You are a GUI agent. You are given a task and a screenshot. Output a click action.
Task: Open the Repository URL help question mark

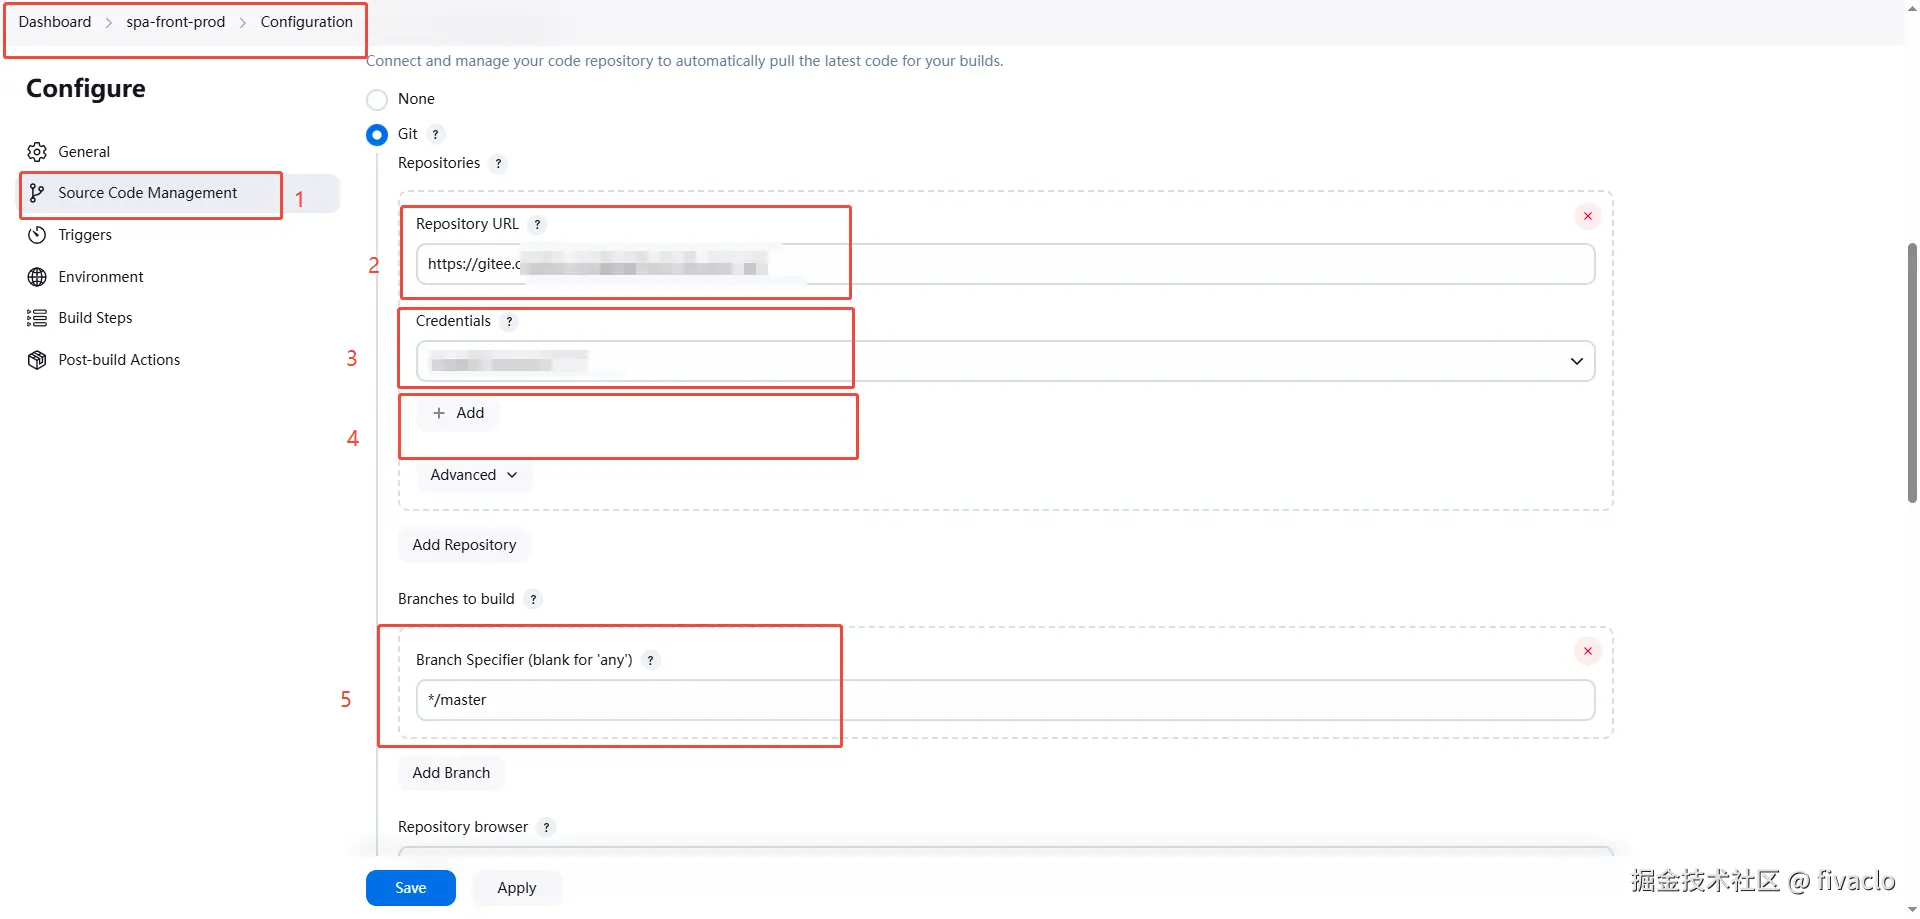click(x=538, y=225)
